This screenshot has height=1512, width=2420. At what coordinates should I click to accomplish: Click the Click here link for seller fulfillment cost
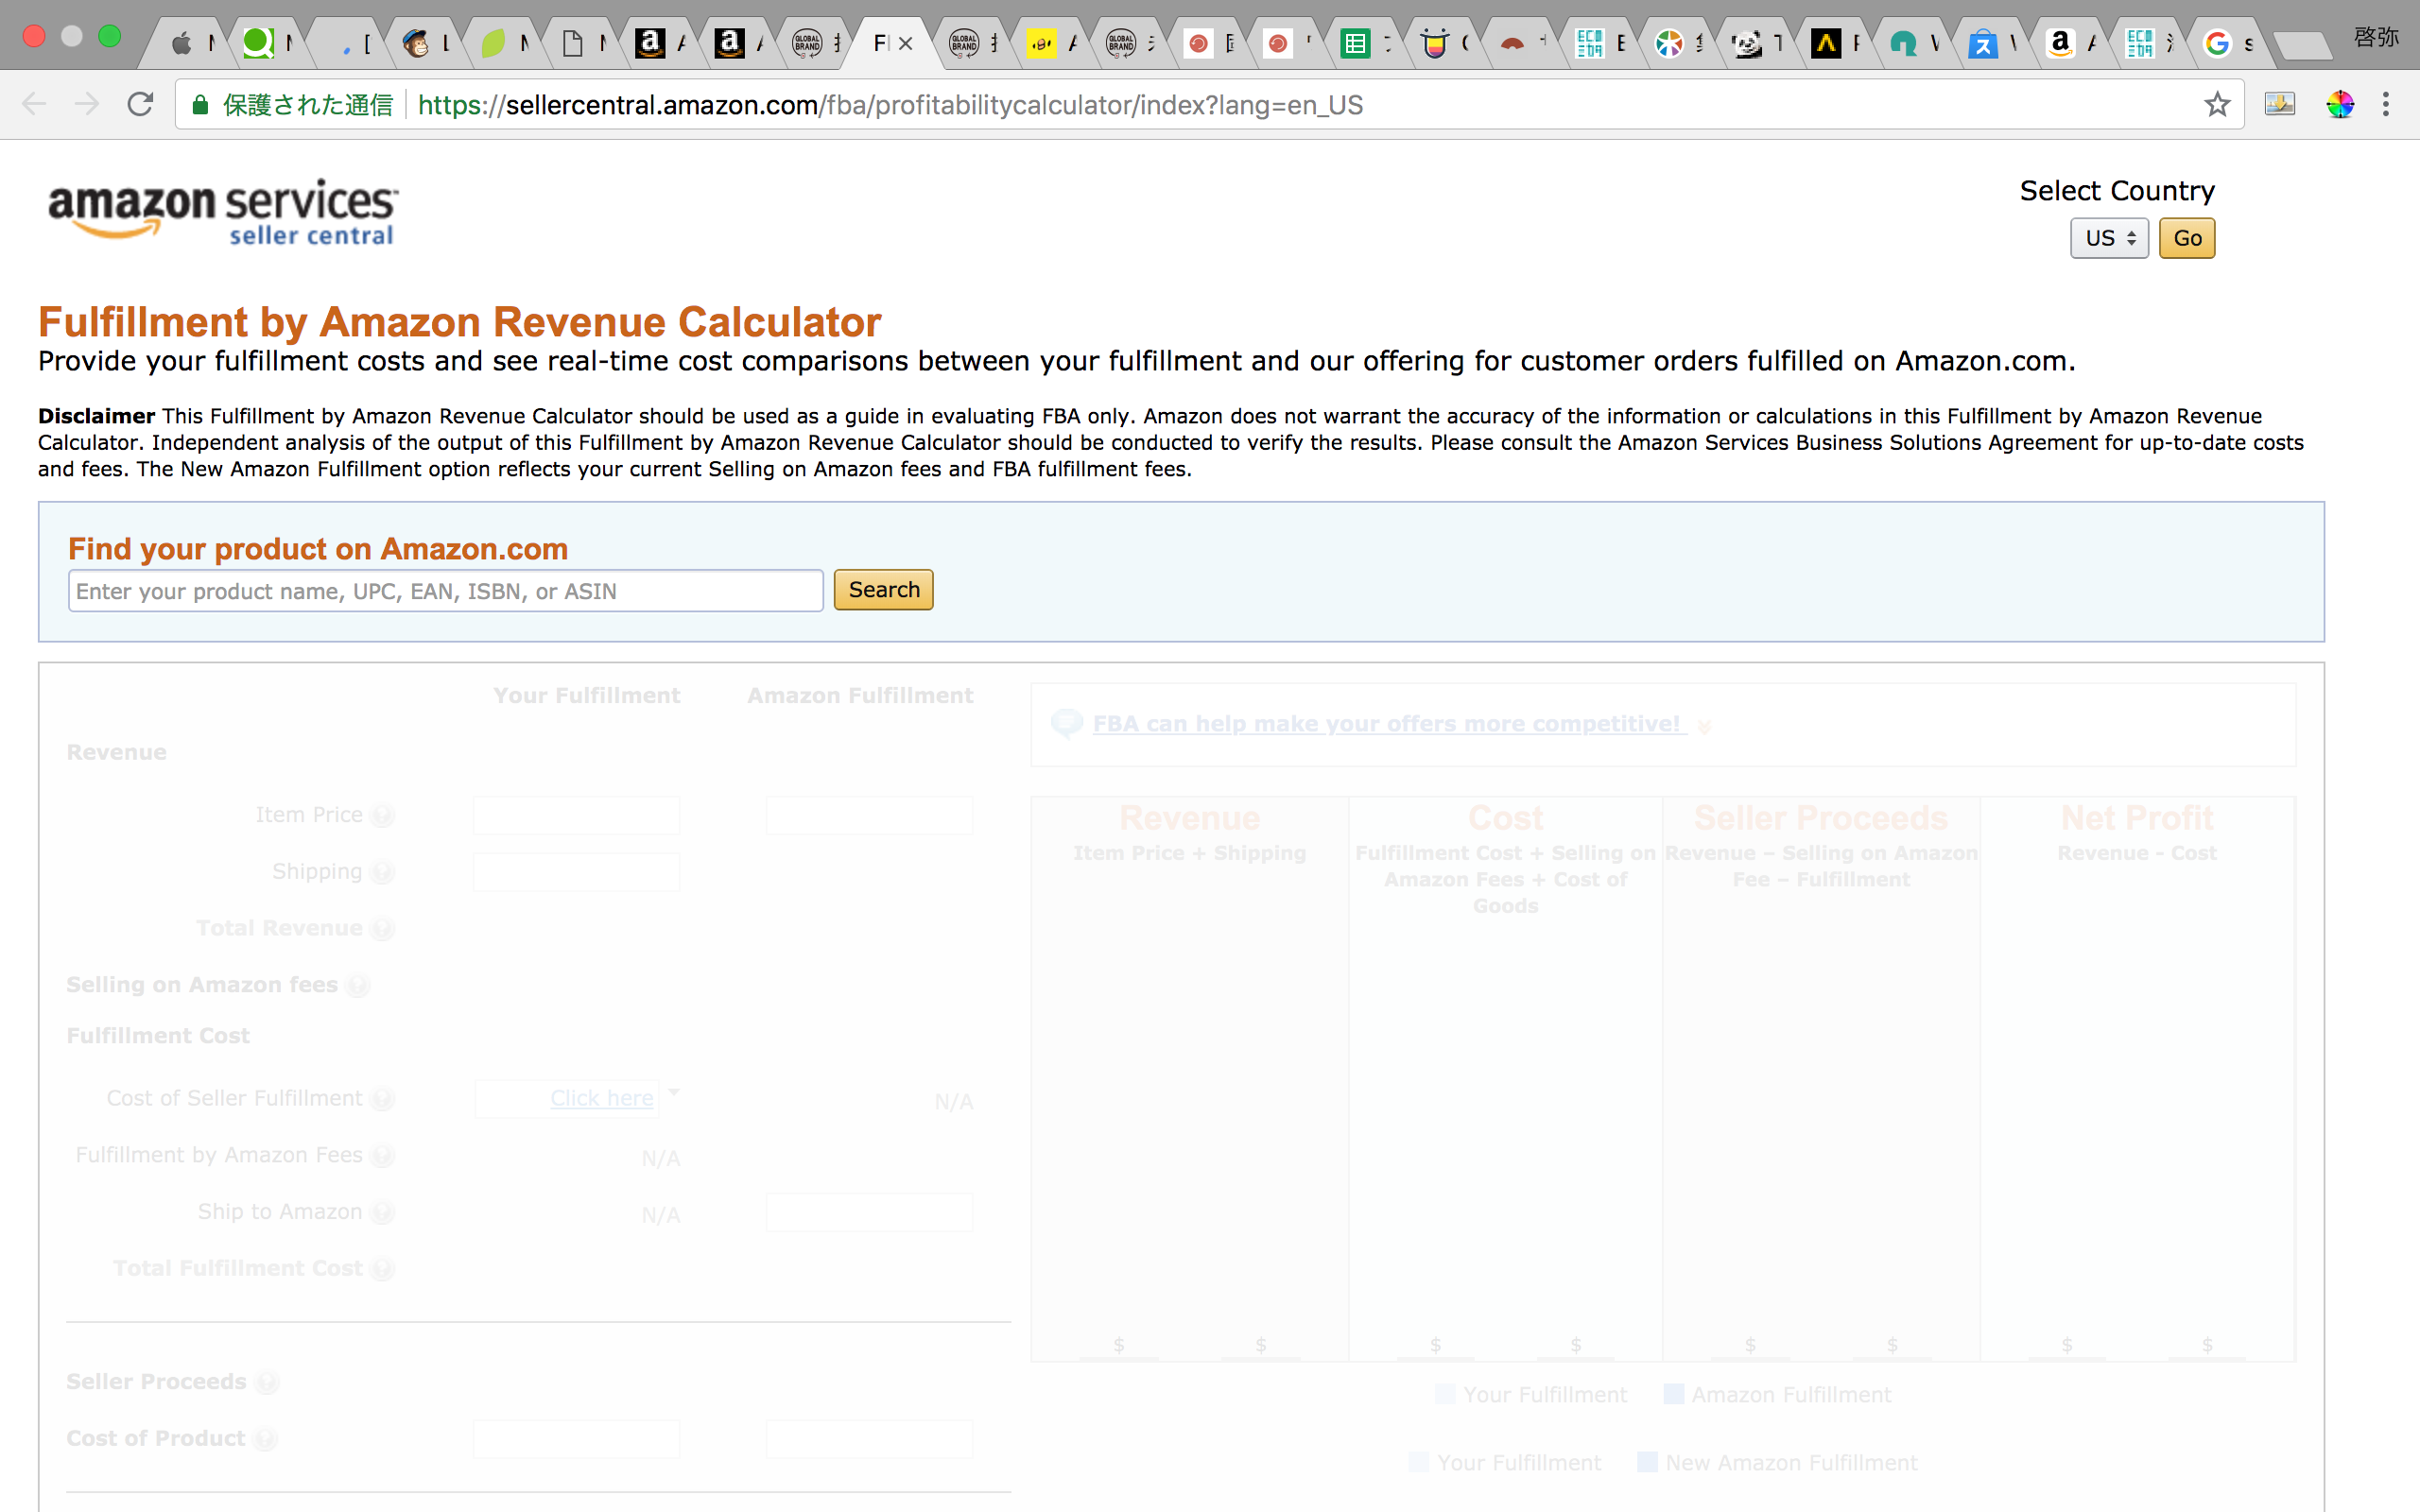point(602,1098)
